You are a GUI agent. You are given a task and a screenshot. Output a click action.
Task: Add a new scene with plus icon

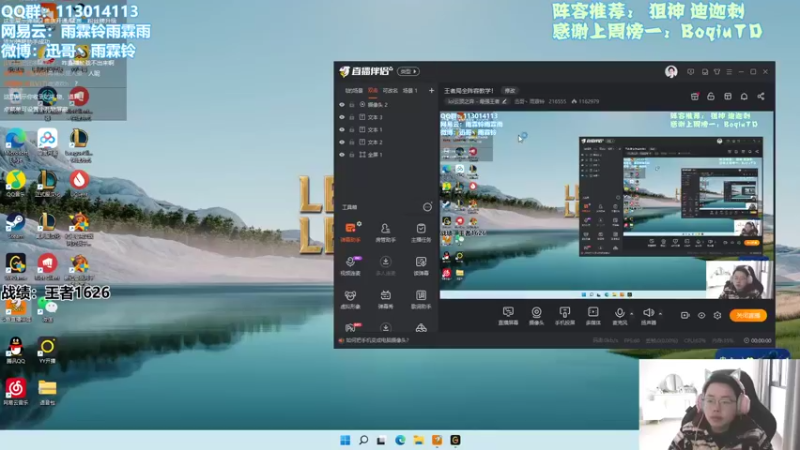[431, 90]
